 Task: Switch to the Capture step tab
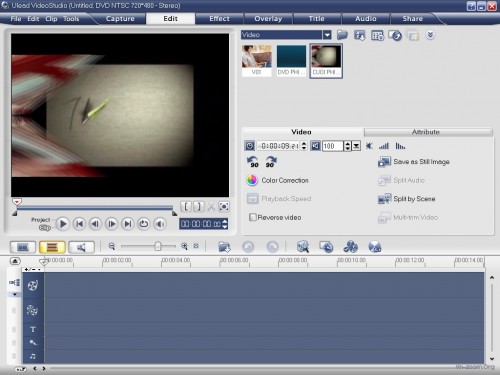pos(120,19)
